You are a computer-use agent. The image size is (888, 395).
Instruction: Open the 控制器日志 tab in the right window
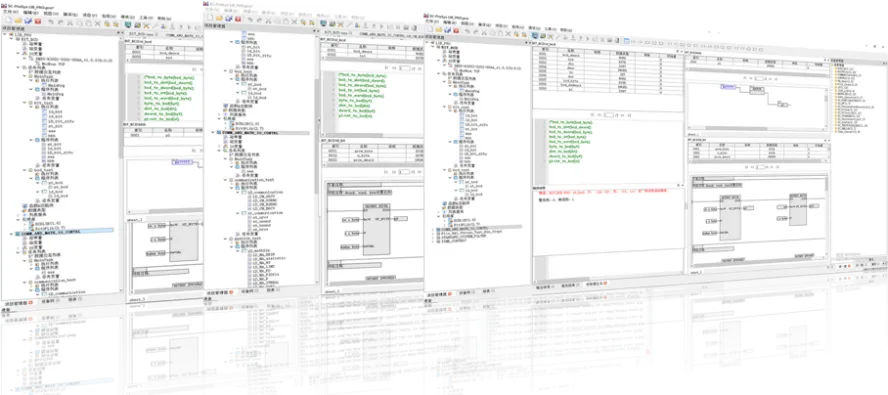pyautogui.click(x=596, y=282)
